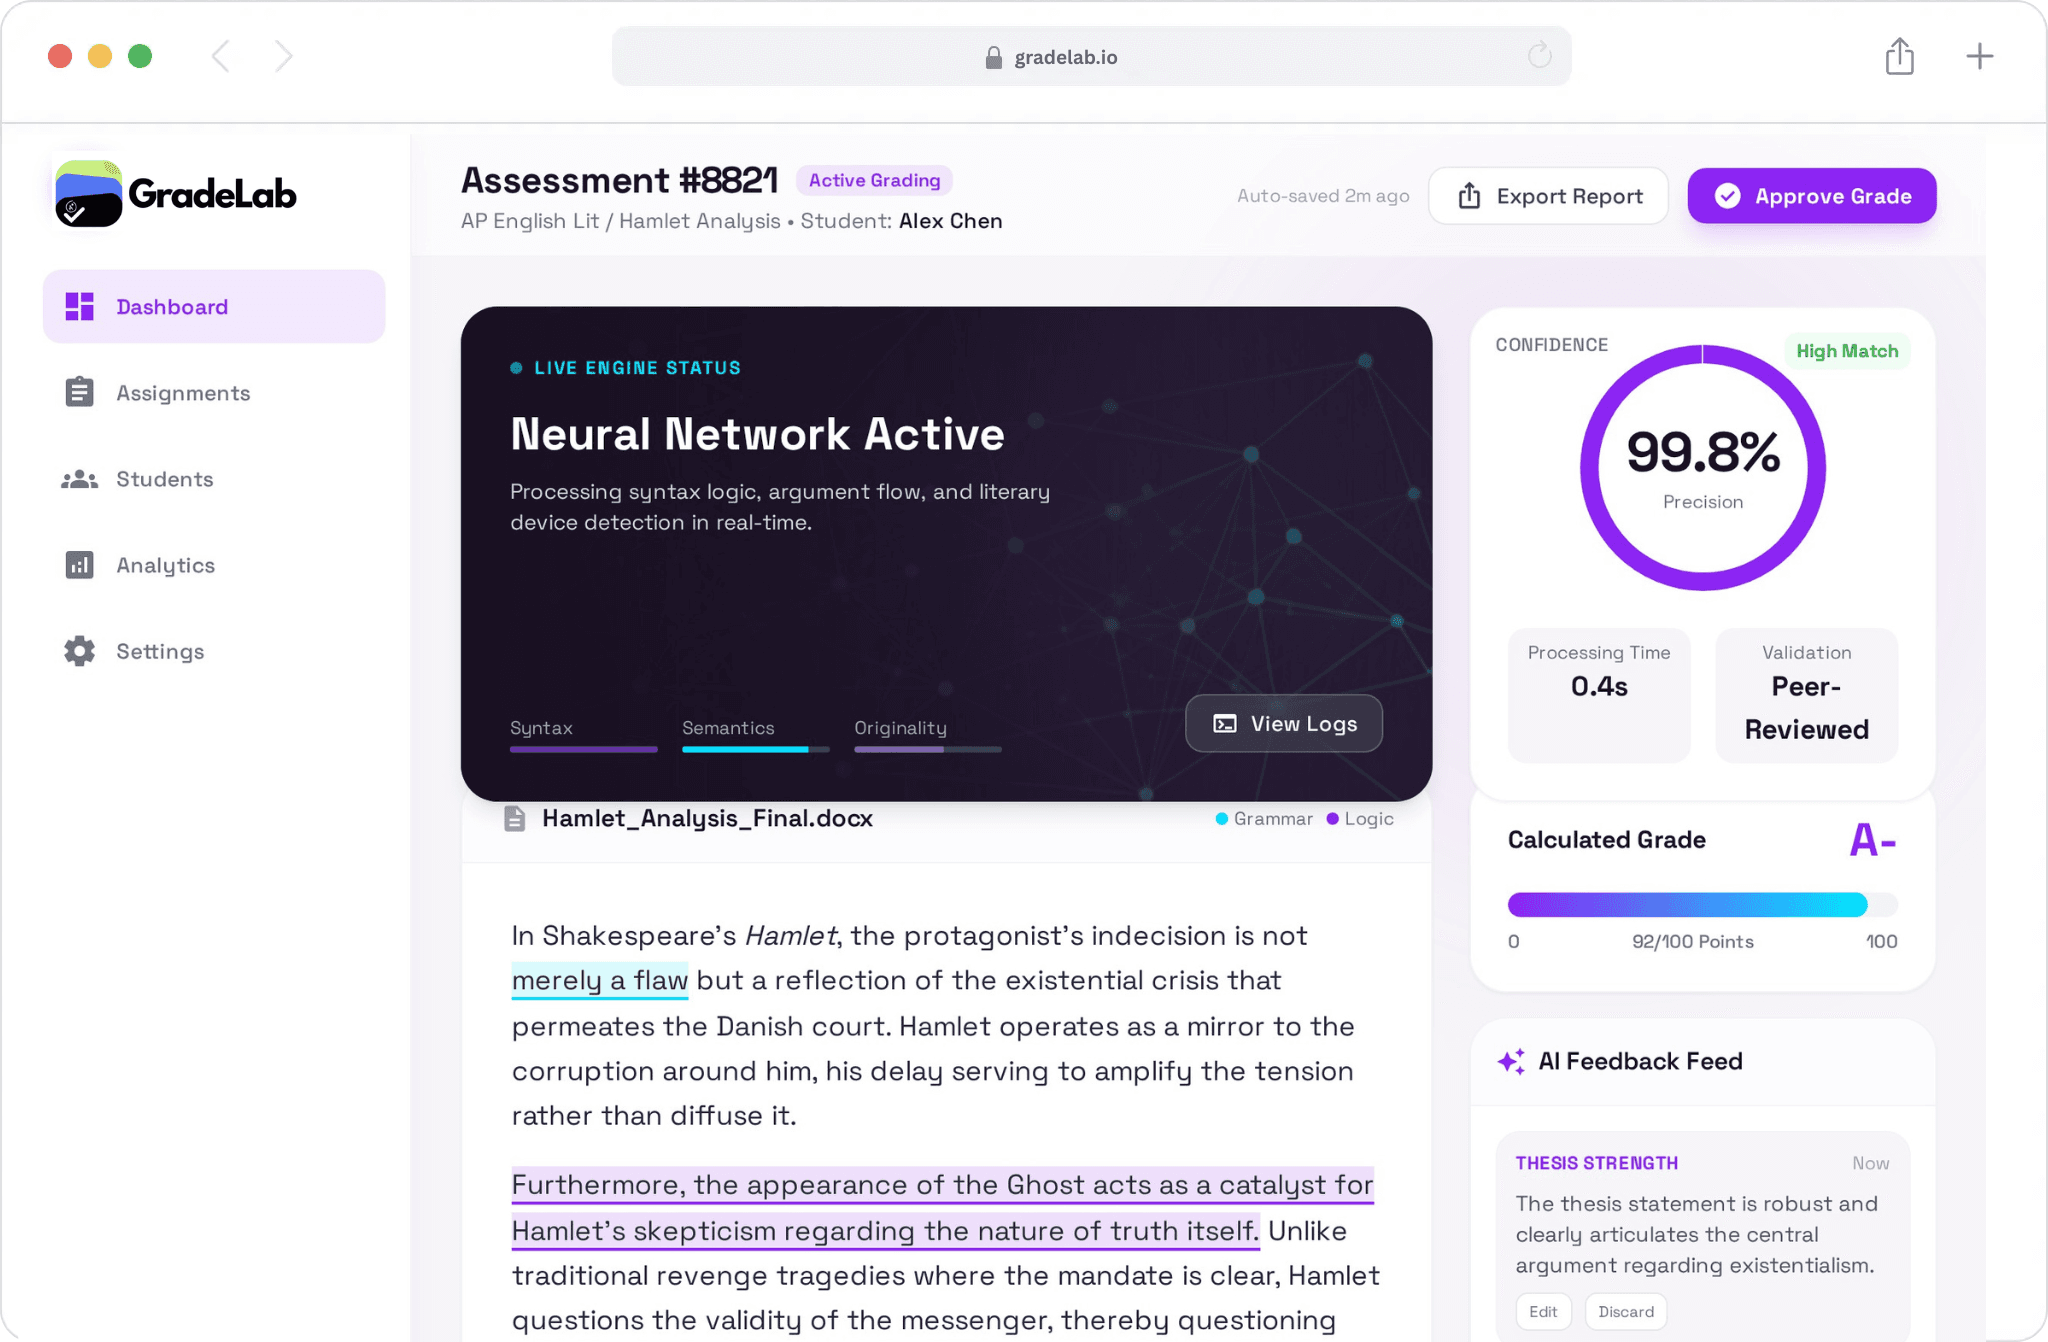Screen dimensions: 2048x1342
Task: Open Settings via the gear icon
Action: pyautogui.click(x=79, y=651)
